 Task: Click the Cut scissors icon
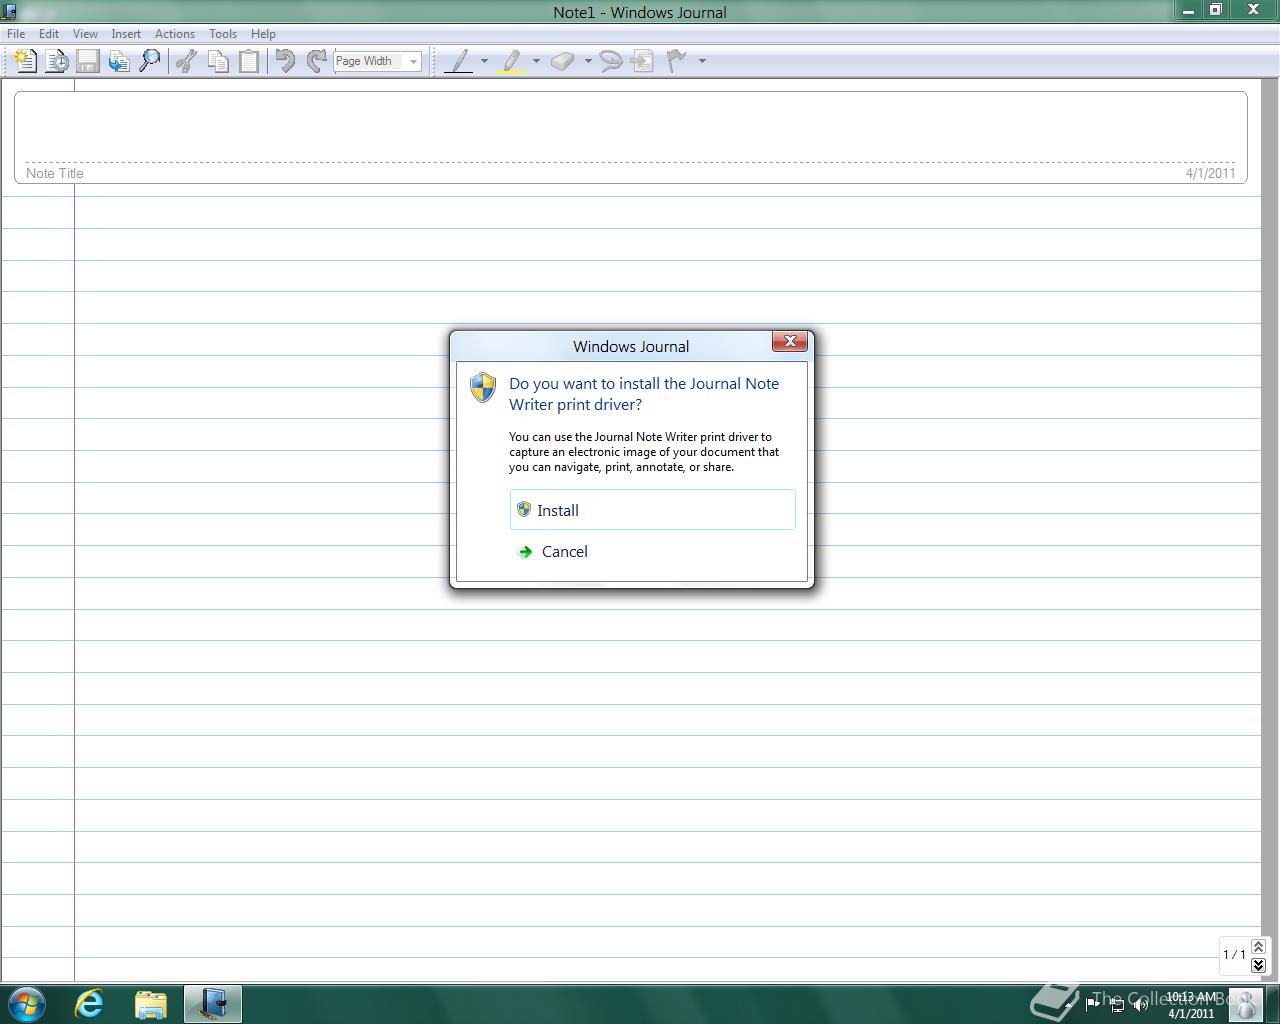click(x=186, y=61)
